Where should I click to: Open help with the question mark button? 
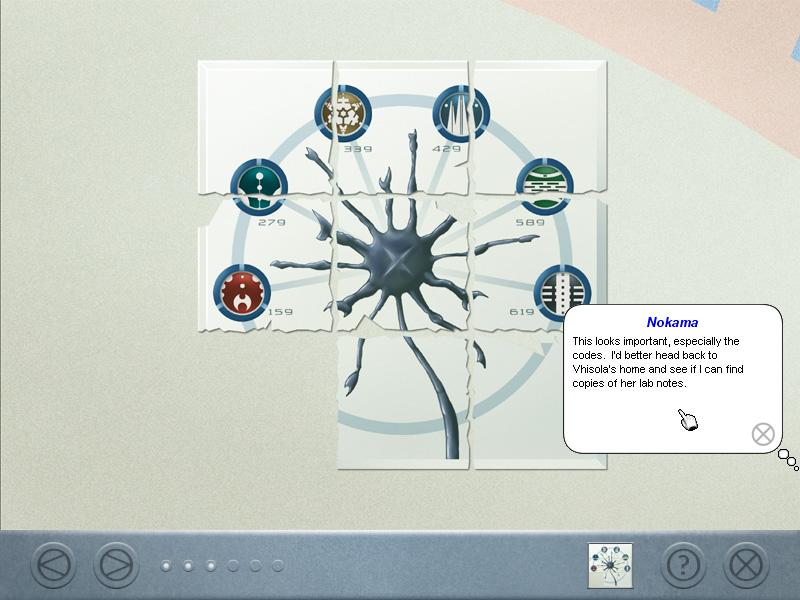tap(683, 565)
